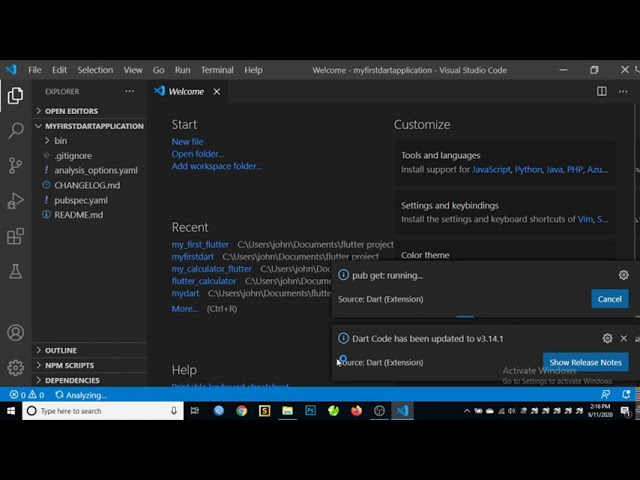
Task: Open the Explorer view in activity bar
Action: coord(16,96)
